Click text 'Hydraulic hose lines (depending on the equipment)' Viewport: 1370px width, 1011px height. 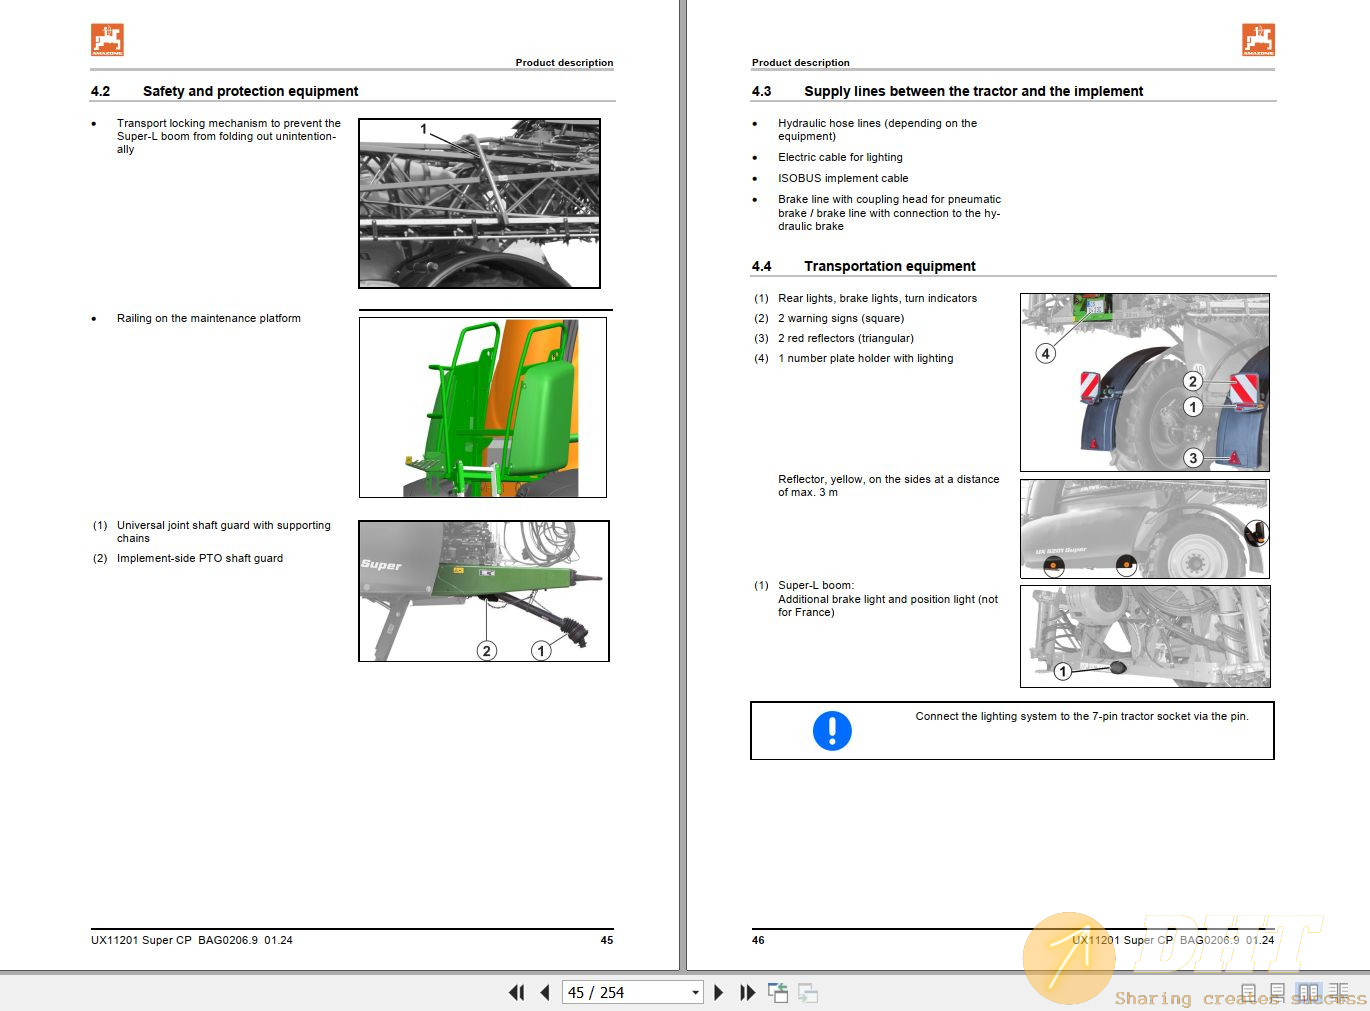[878, 130]
